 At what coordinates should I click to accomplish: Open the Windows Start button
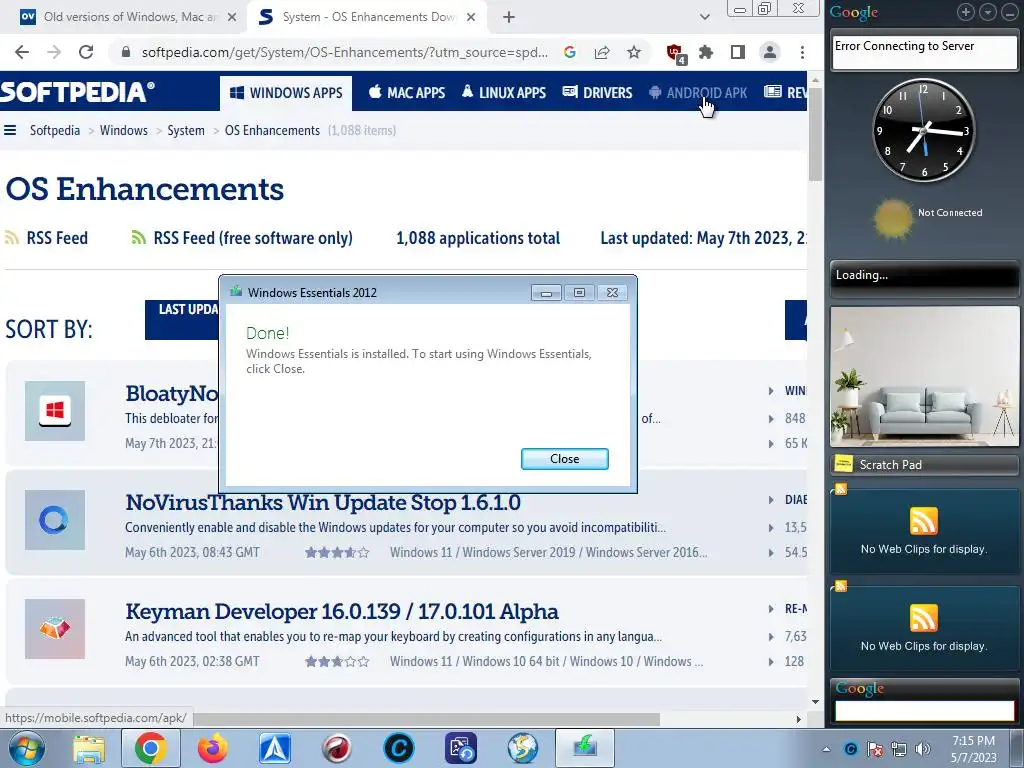click(27, 748)
